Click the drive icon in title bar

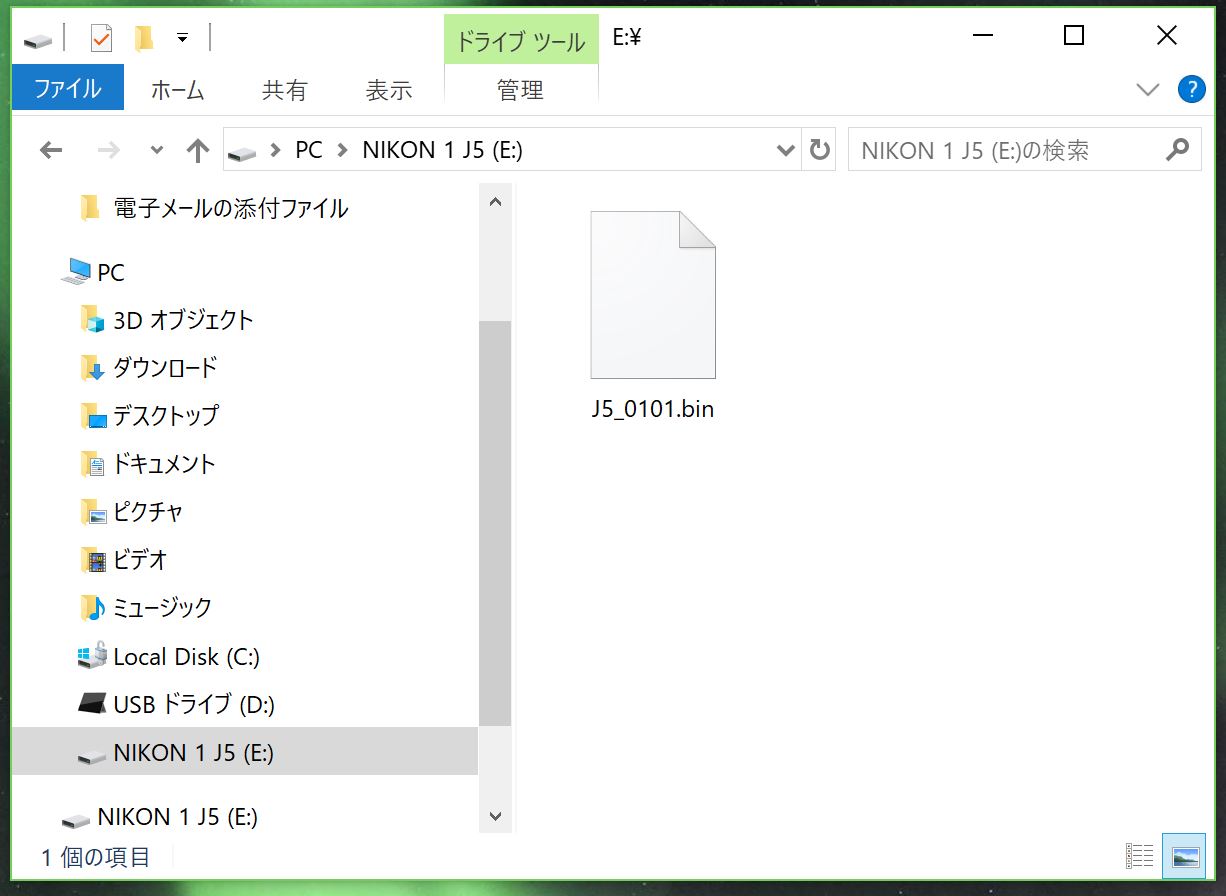[37, 41]
